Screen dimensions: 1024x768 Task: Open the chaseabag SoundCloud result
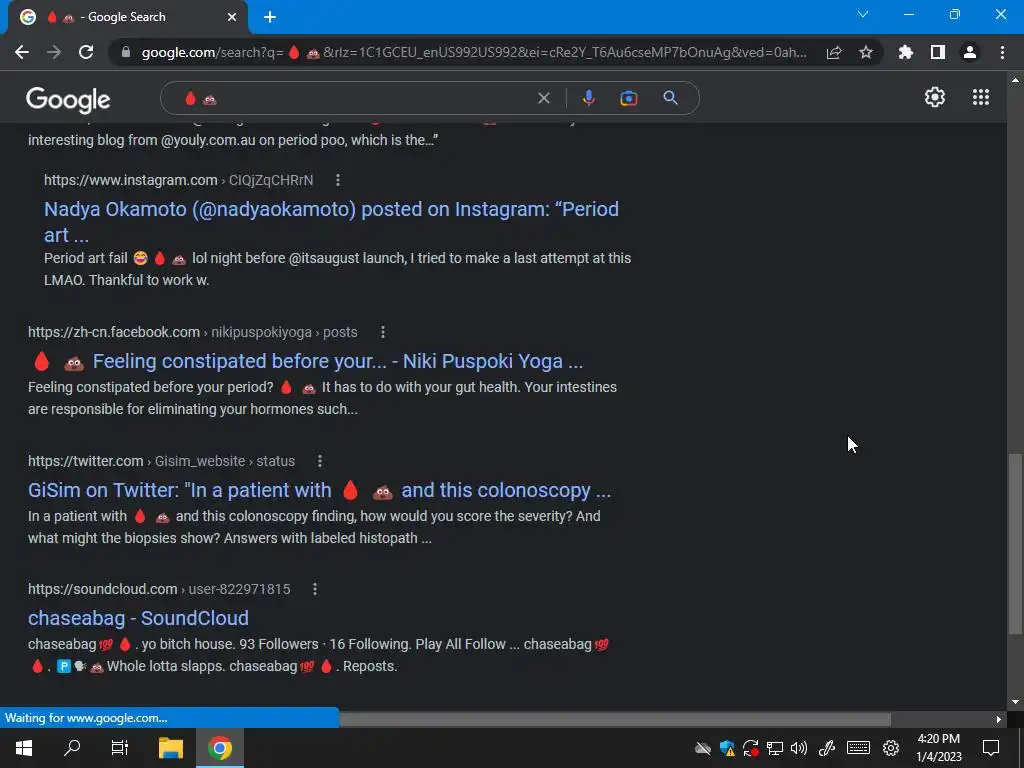coord(138,618)
